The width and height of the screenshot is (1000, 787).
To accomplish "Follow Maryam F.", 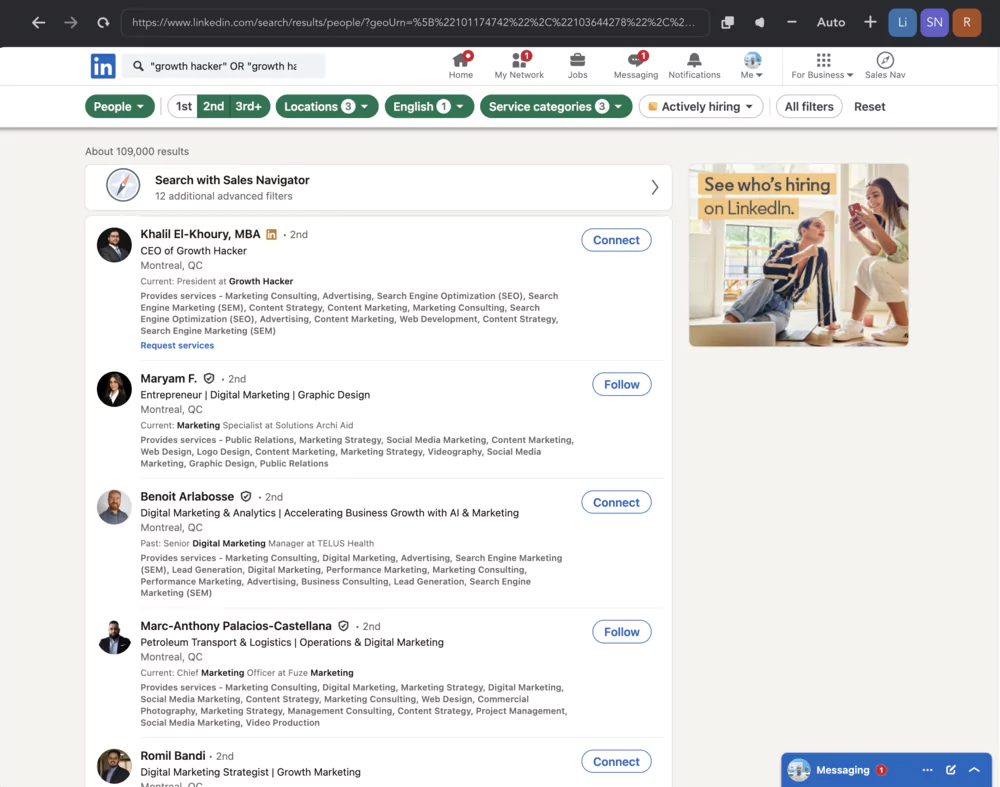I will coord(622,384).
